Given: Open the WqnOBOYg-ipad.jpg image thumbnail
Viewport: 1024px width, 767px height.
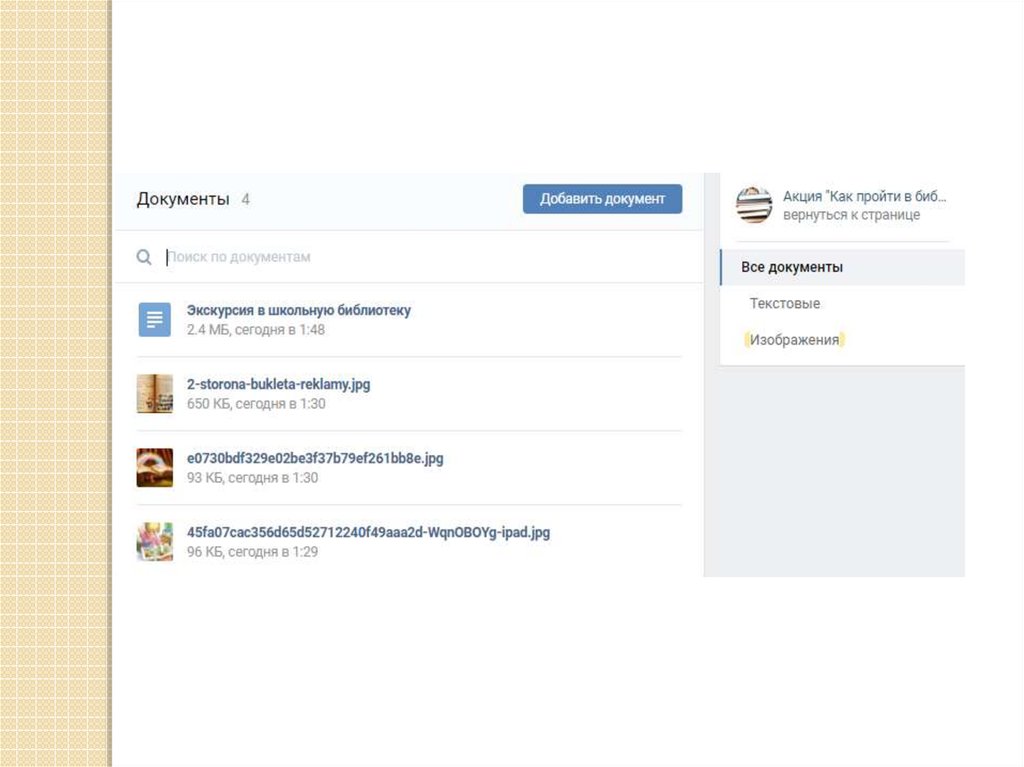Looking at the screenshot, I should coord(155,542).
